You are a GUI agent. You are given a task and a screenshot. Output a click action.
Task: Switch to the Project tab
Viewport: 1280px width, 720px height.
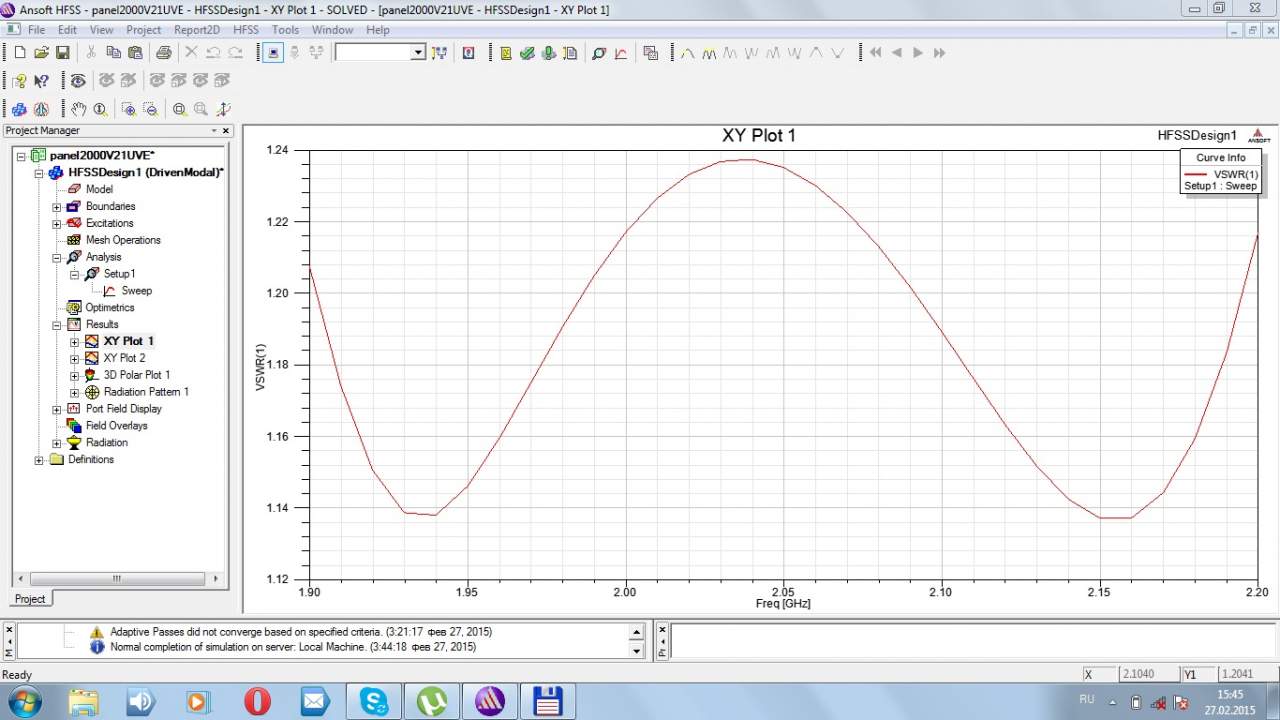pyautogui.click(x=30, y=599)
